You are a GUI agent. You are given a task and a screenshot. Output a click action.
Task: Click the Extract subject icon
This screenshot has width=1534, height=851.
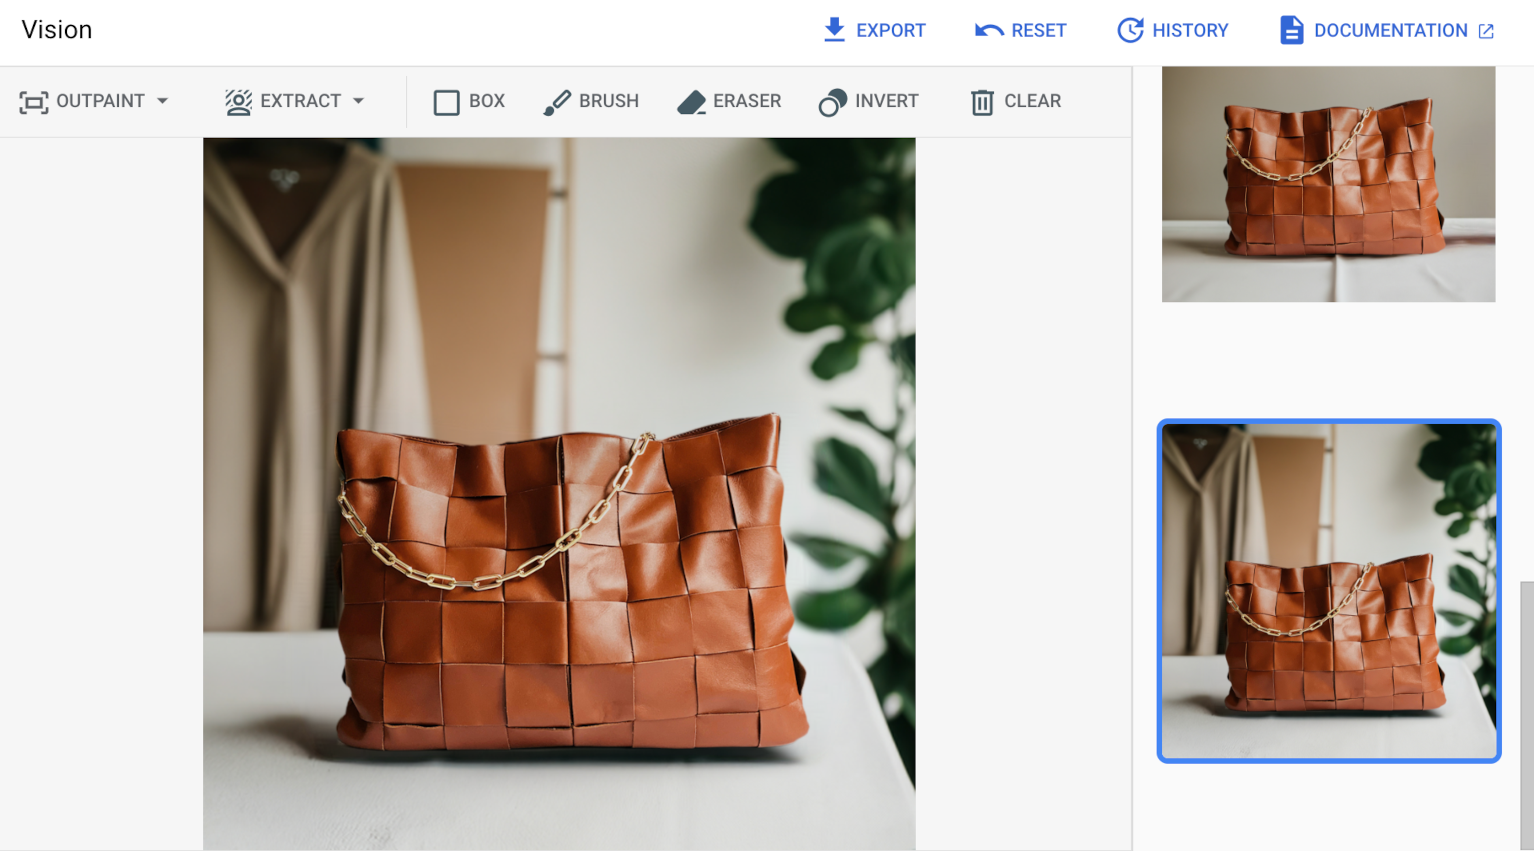point(239,101)
